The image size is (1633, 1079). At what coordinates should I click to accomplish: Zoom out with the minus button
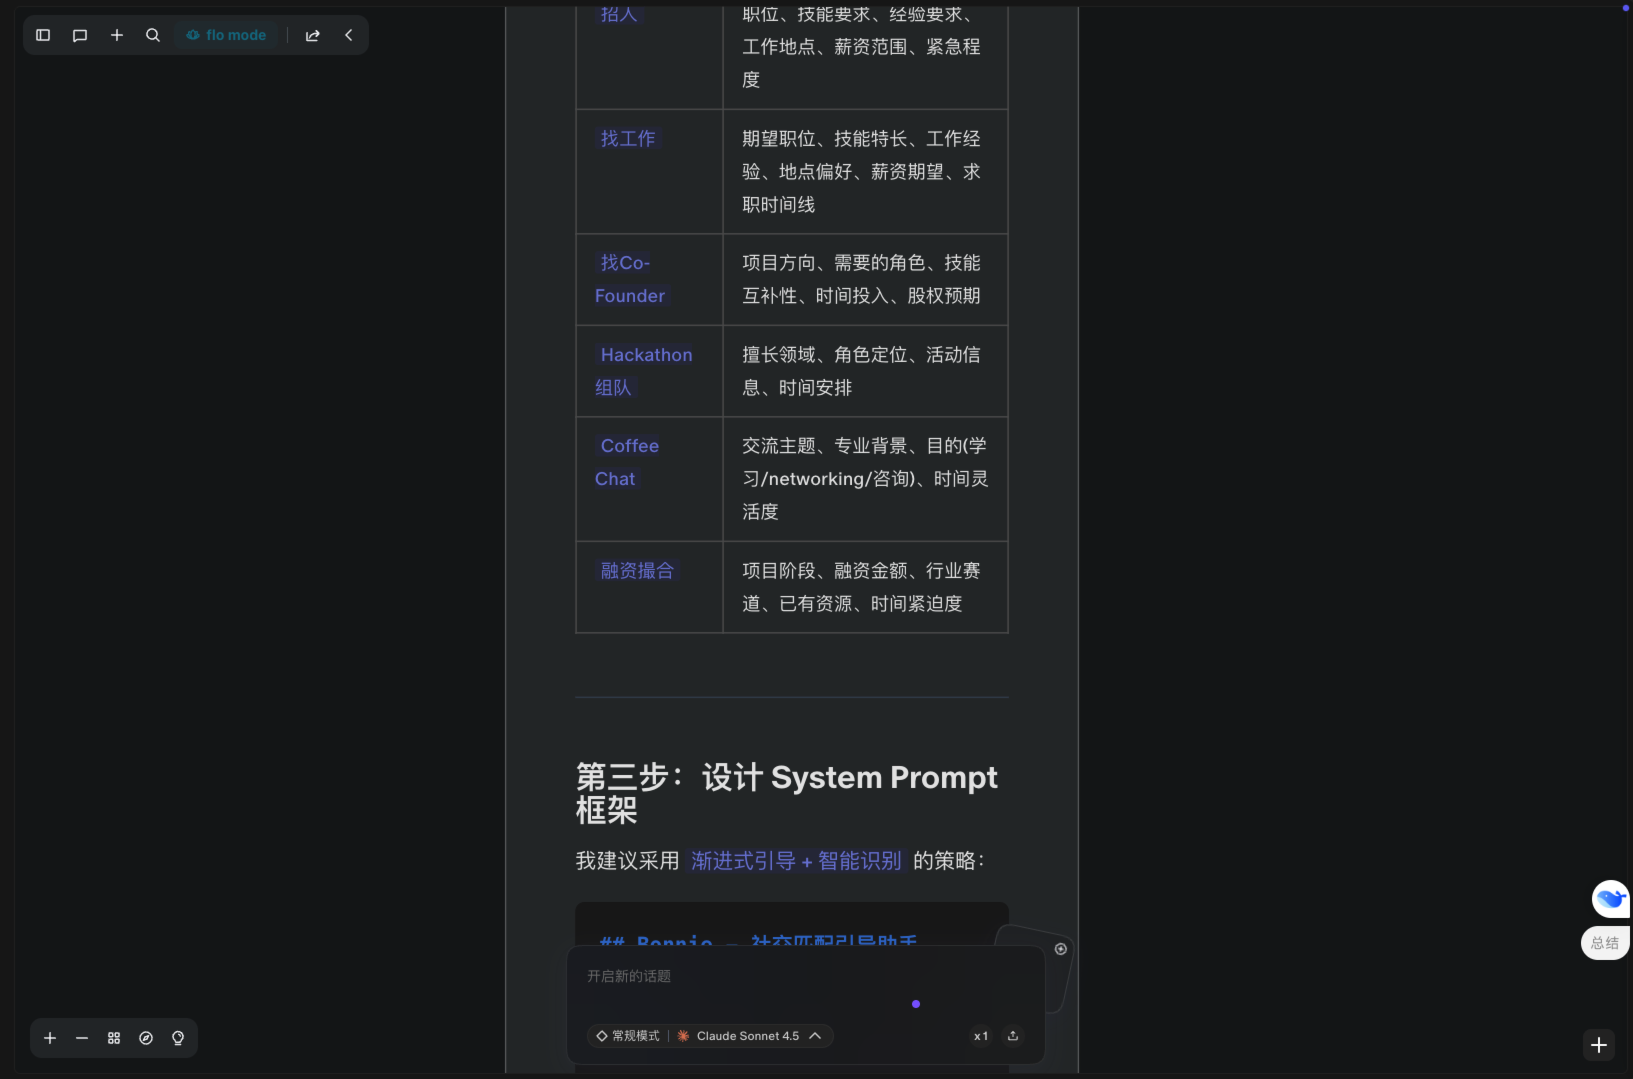click(82, 1038)
